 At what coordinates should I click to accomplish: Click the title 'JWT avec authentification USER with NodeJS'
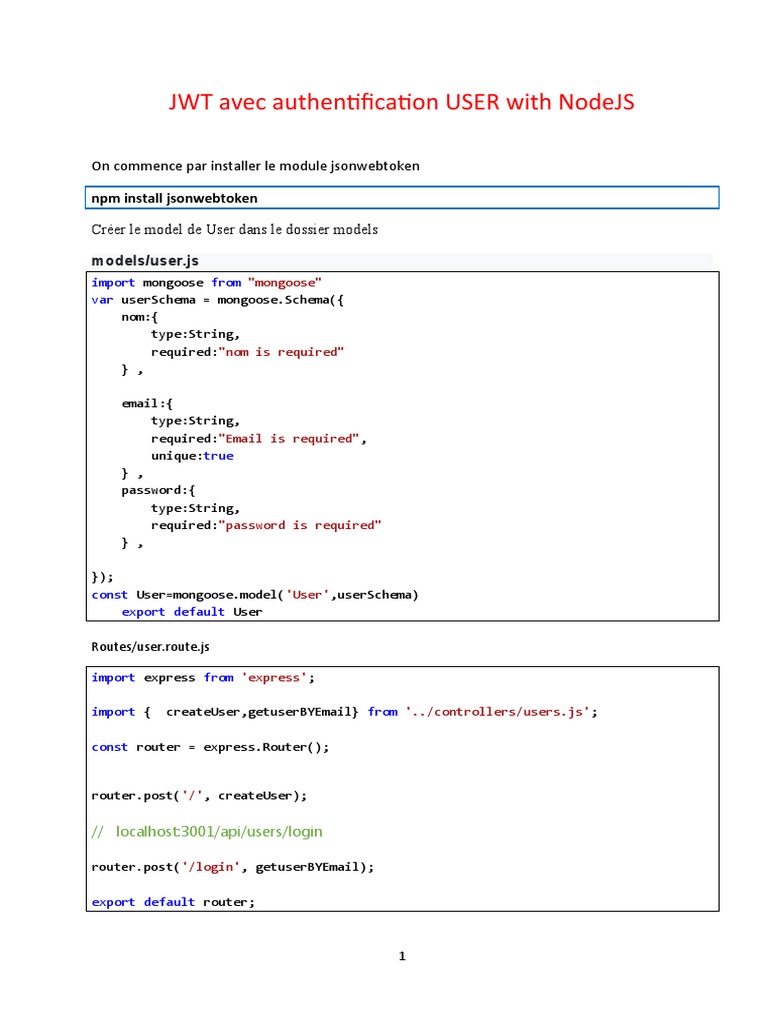402,102
